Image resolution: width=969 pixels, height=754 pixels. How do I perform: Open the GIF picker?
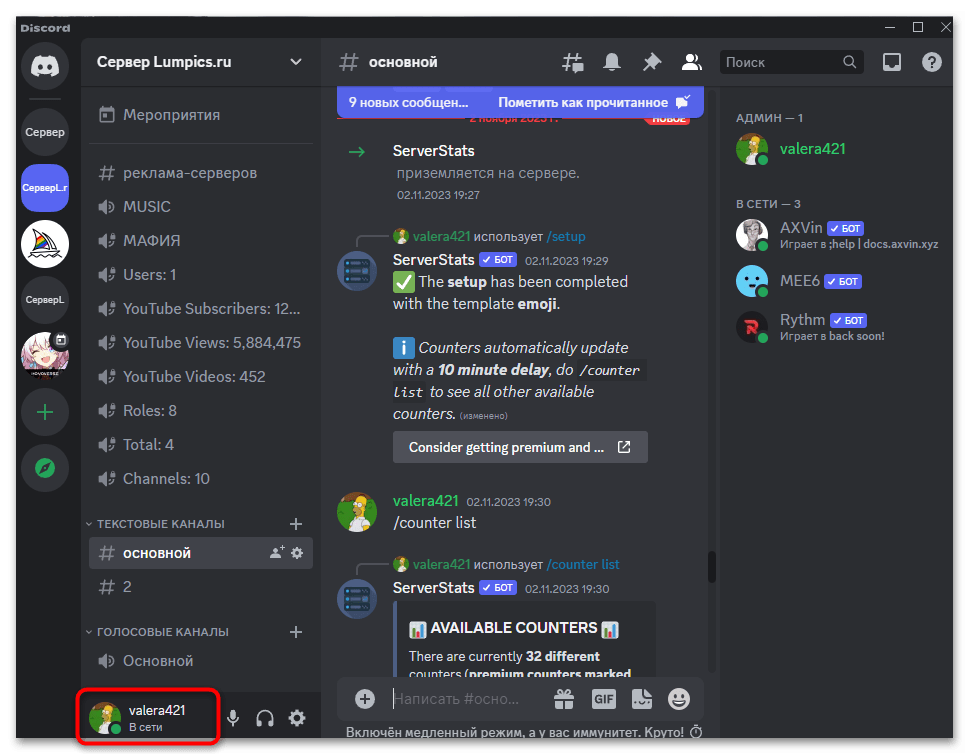[603, 698]
